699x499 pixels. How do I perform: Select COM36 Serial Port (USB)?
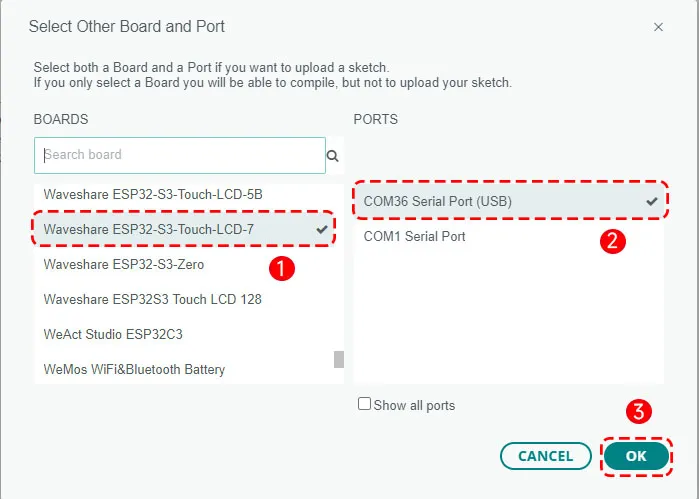point(437,201)
